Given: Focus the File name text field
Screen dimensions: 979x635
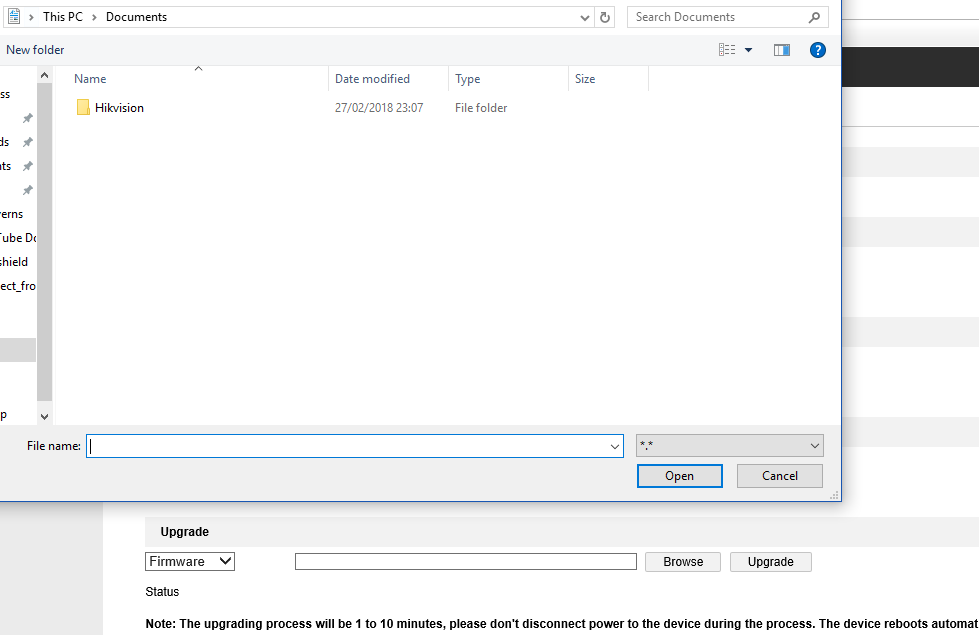Looking at the screenshot, I should point(350,446).
